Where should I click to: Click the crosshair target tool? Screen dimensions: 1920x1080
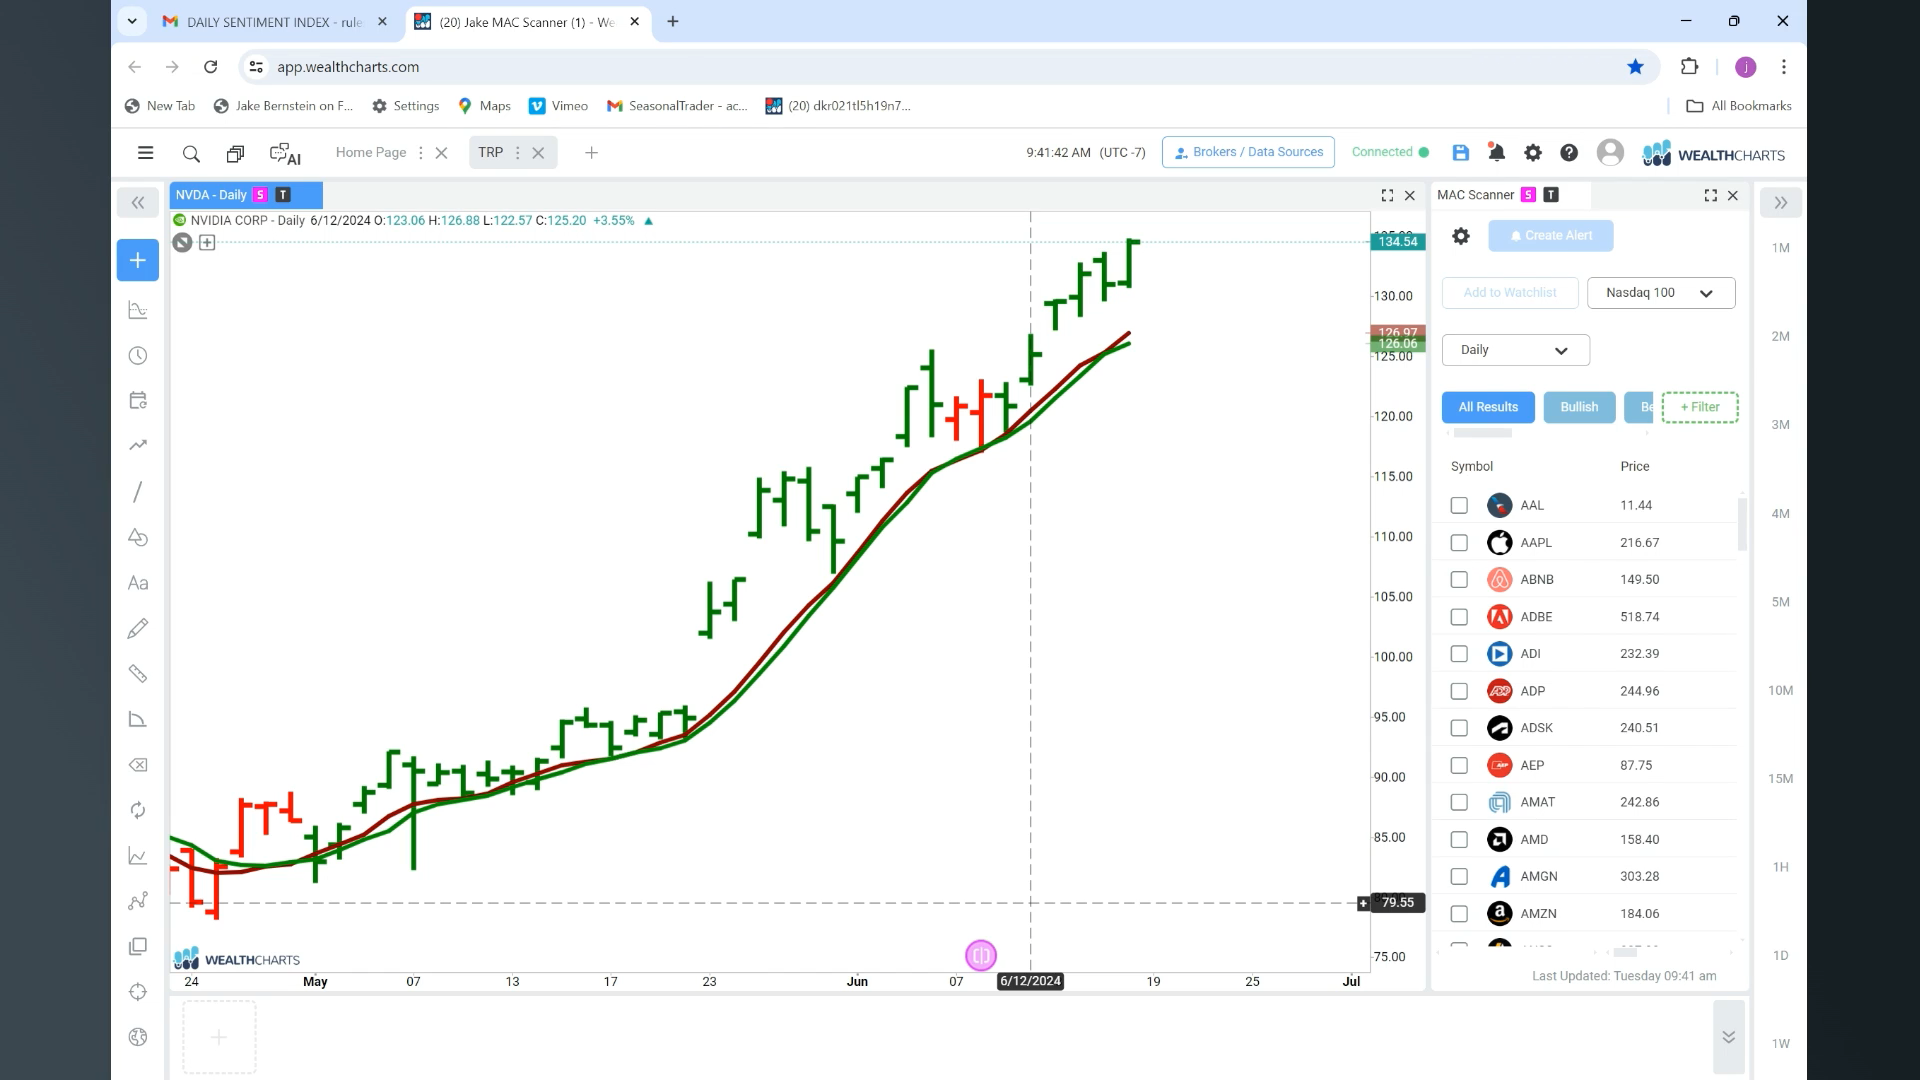pos(138,992)
